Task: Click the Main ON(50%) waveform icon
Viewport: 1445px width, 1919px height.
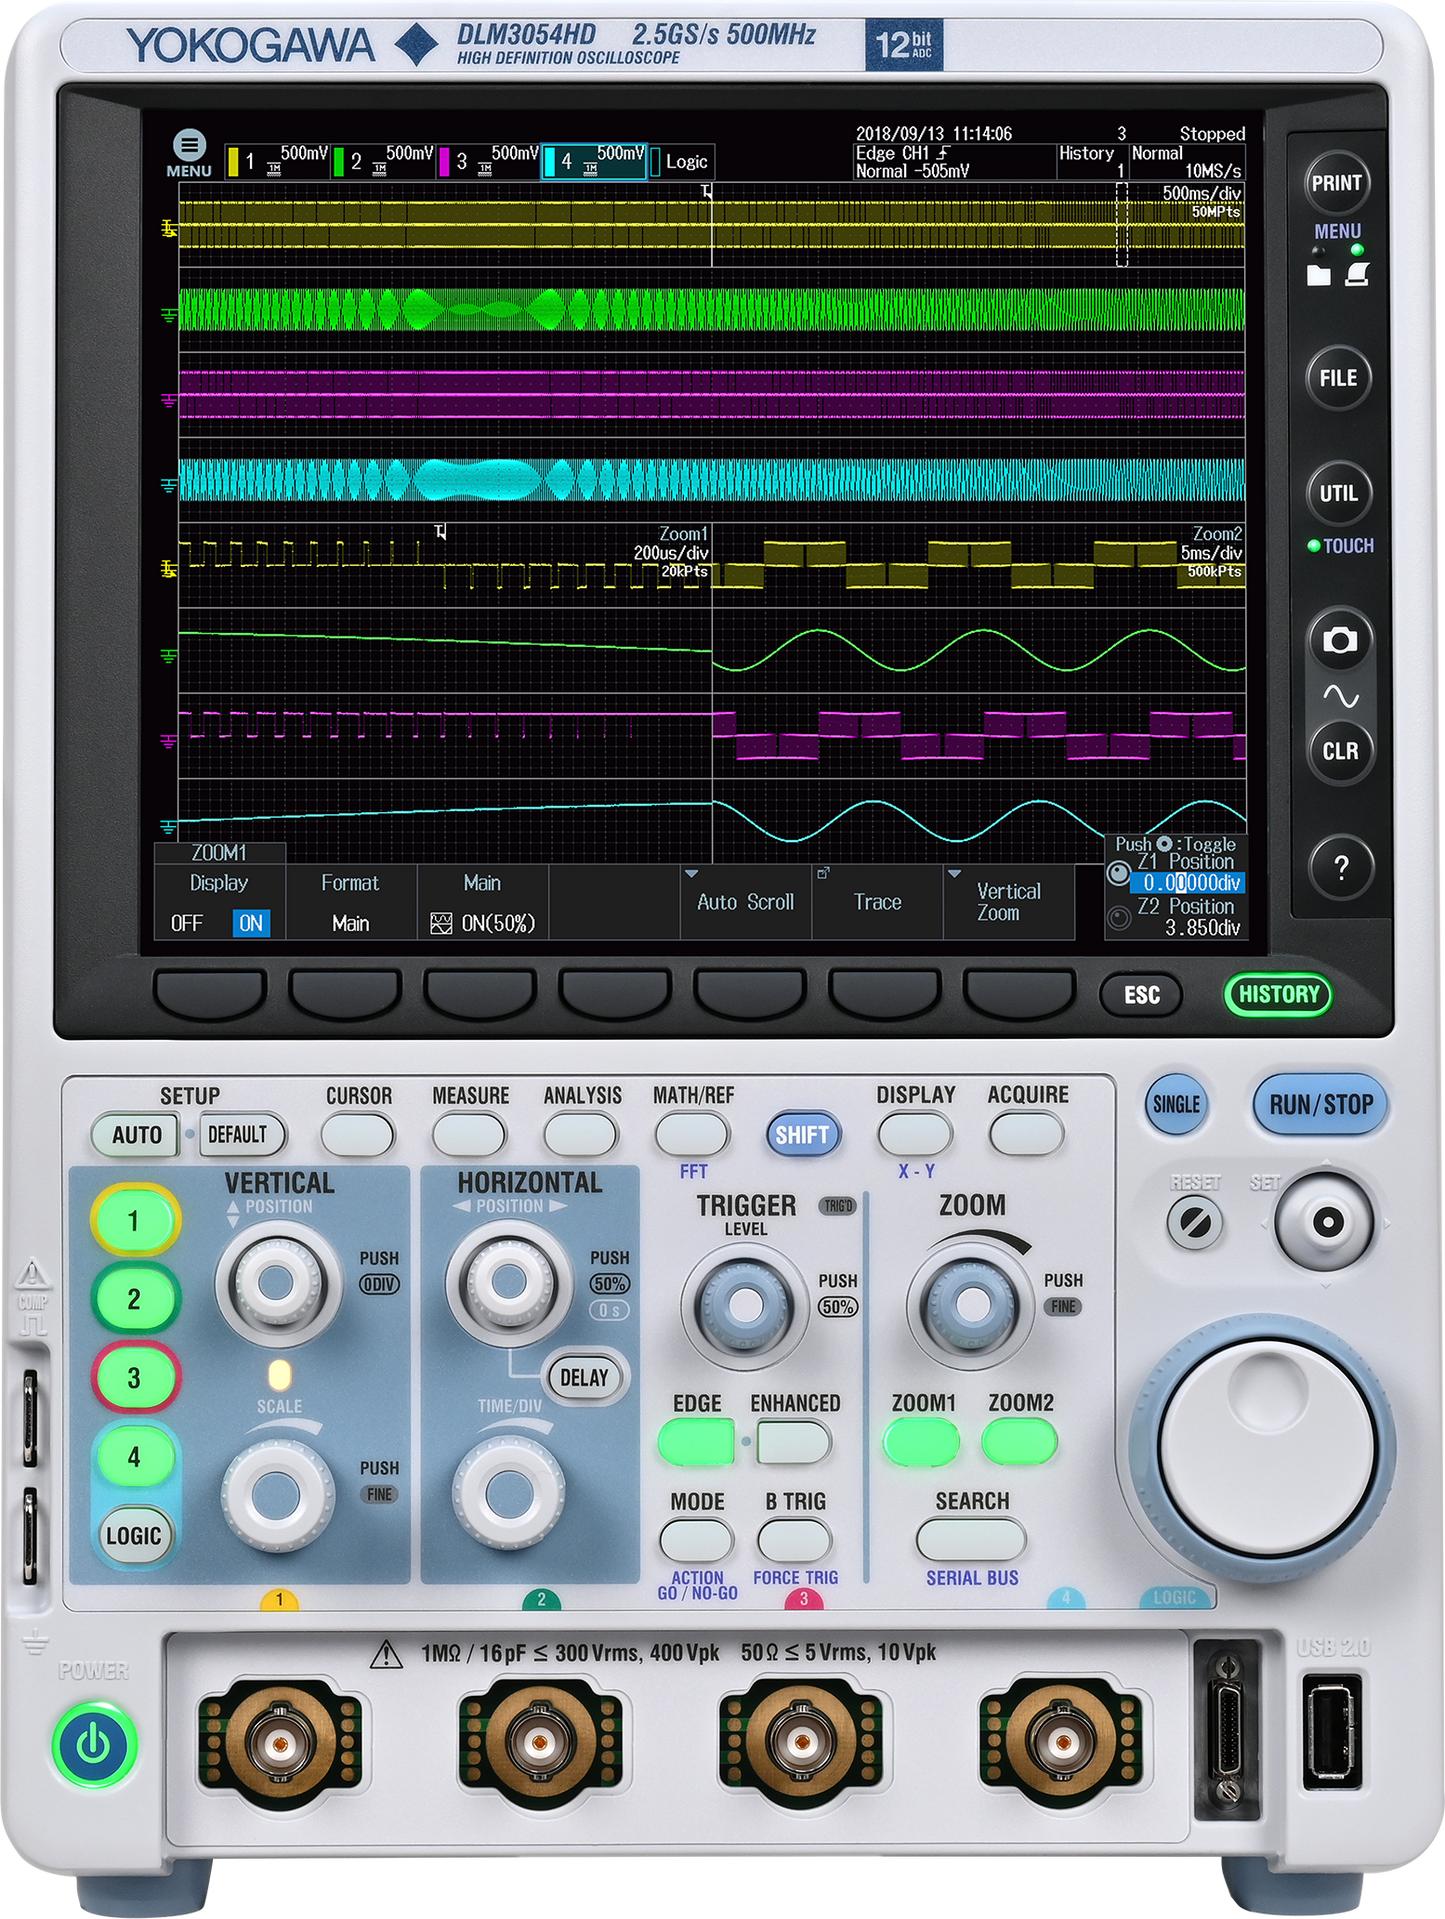Action: [x=441, y=924]
